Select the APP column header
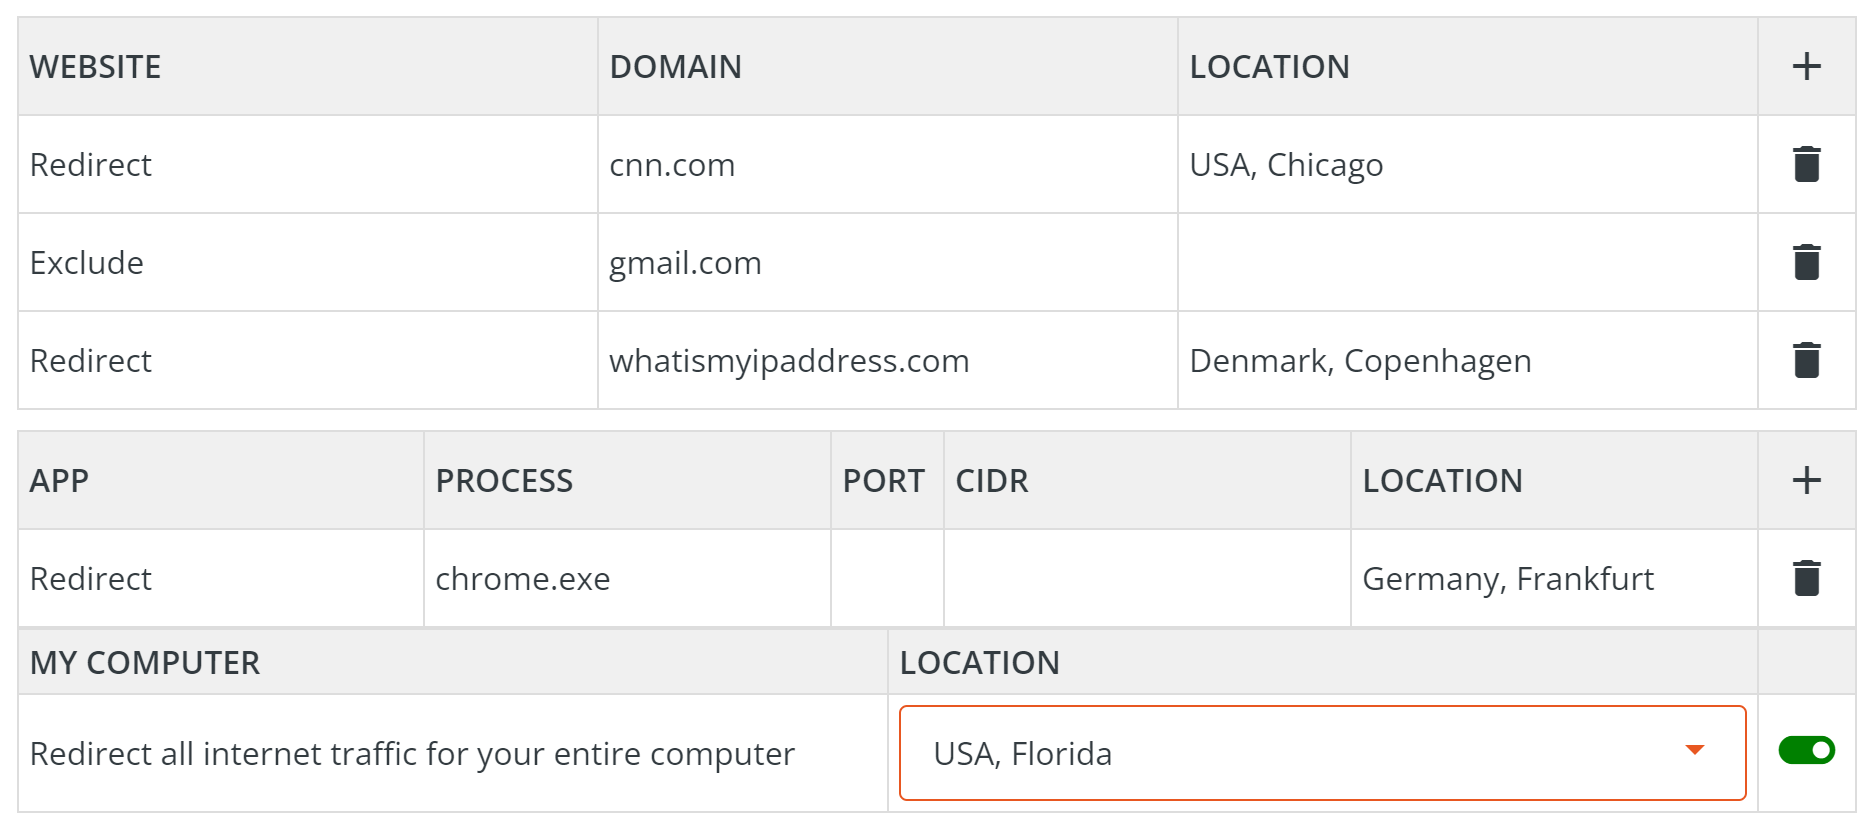 pos(59,480)
